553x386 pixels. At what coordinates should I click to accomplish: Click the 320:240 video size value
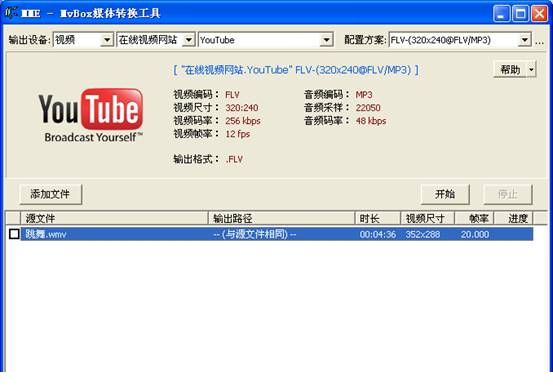pyautogui.click(x=242, y=108)
